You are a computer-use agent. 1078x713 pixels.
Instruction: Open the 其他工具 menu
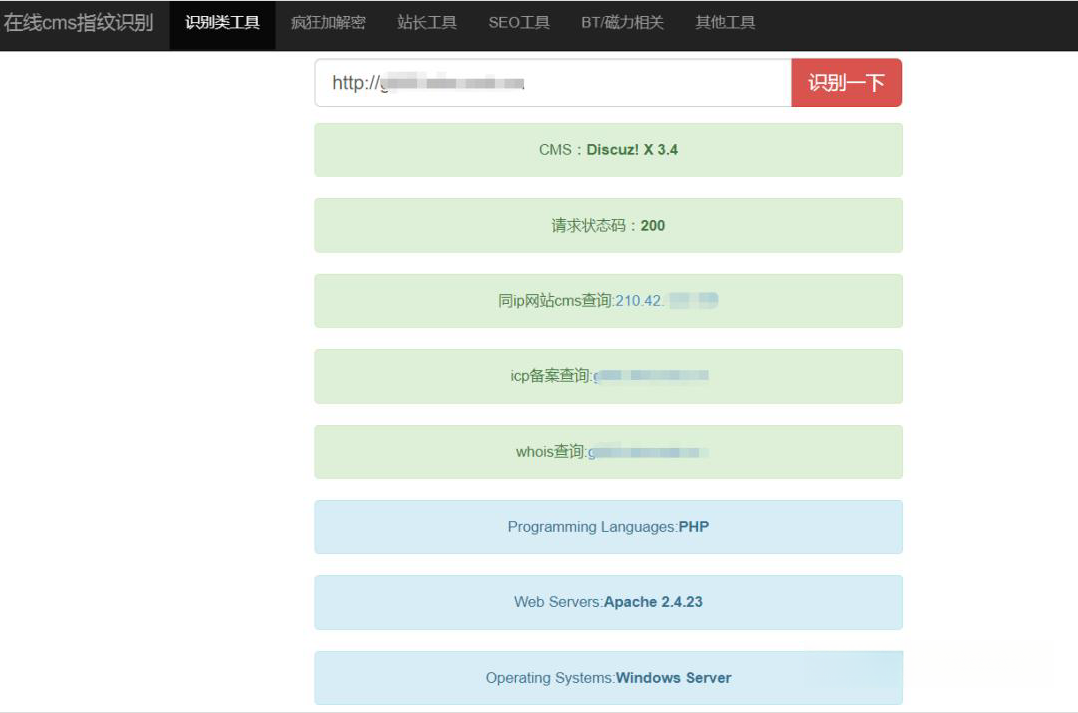pos(725,23)
